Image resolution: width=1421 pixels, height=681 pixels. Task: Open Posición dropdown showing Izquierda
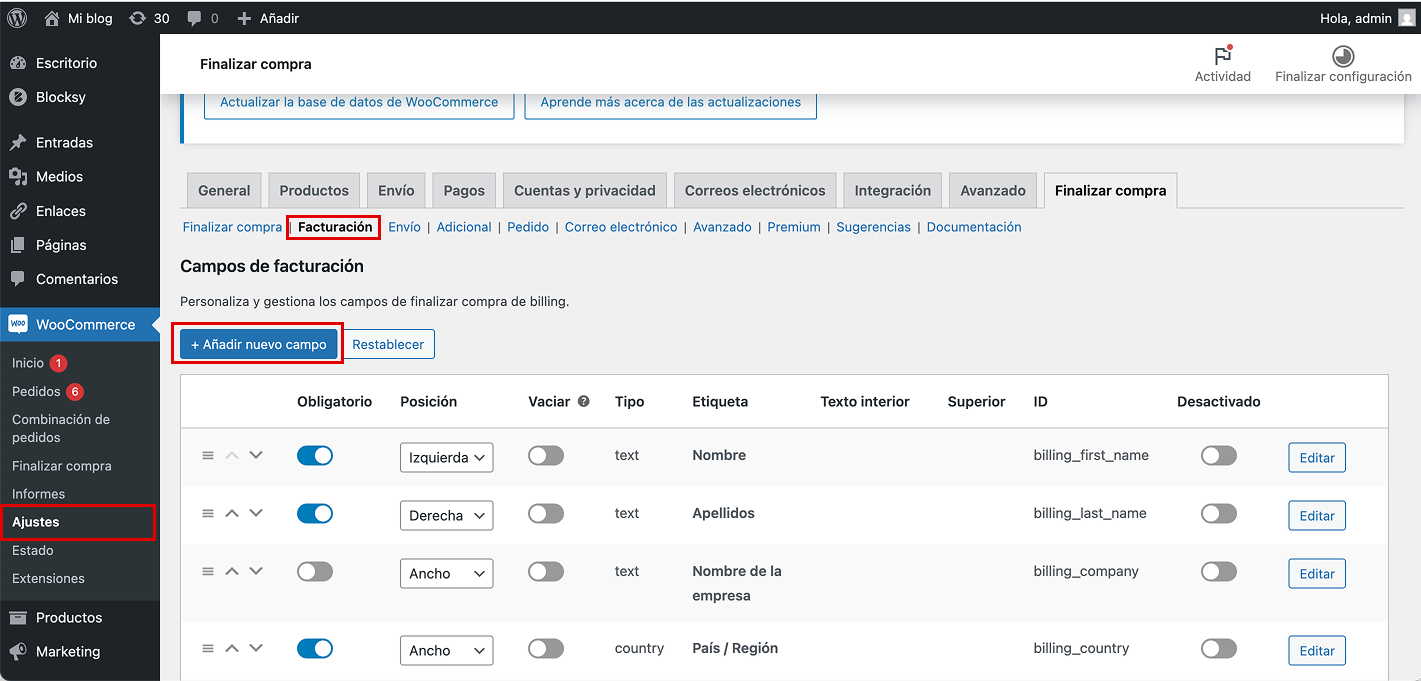click(x=446, y=457)
